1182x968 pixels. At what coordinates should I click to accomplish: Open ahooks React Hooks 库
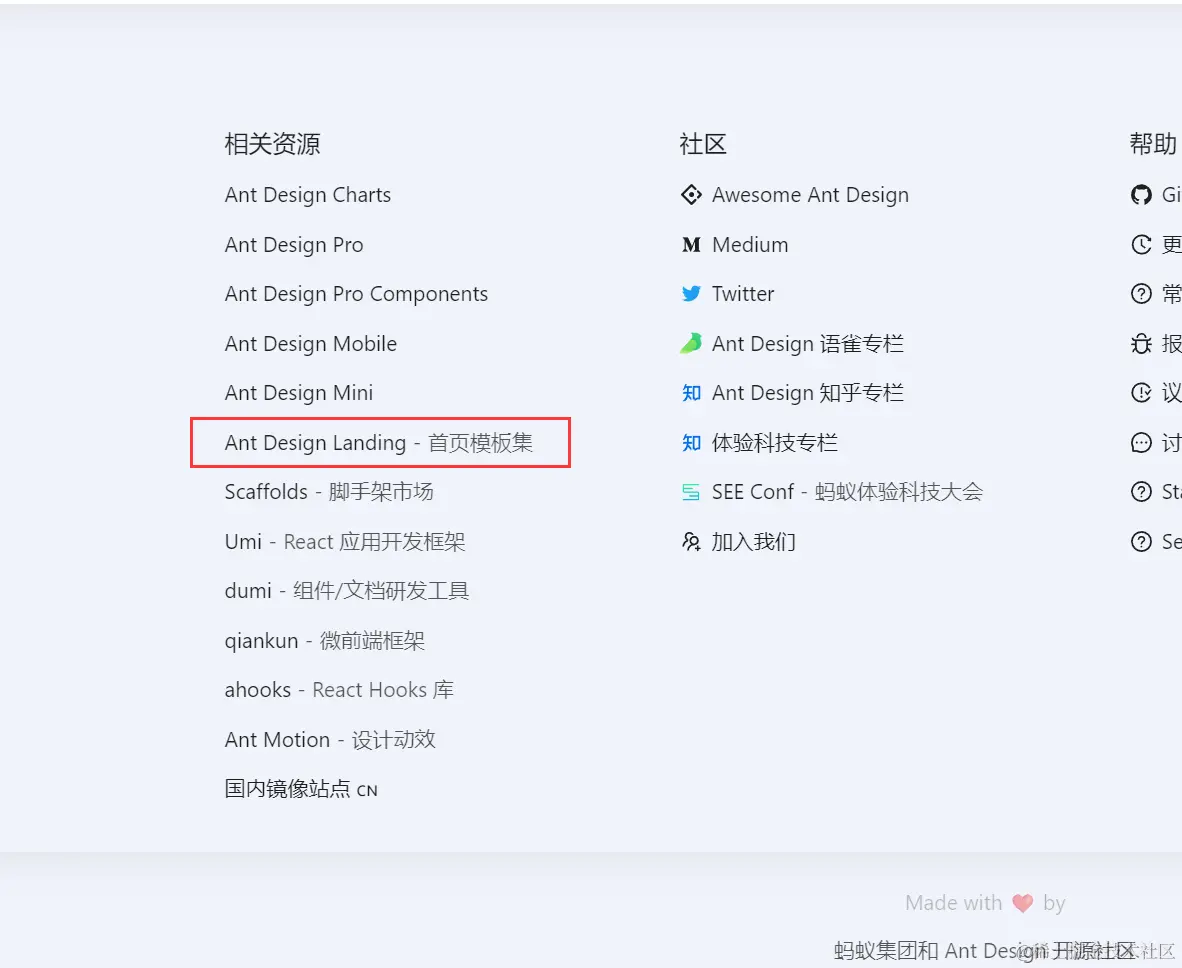339,690
